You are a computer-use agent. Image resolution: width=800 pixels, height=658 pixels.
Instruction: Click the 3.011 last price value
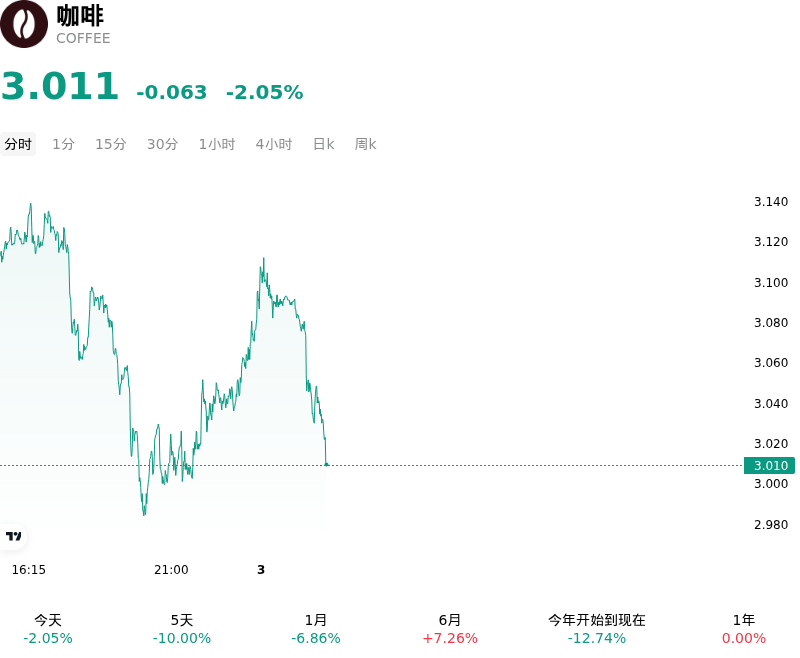[x=60, y=86]
